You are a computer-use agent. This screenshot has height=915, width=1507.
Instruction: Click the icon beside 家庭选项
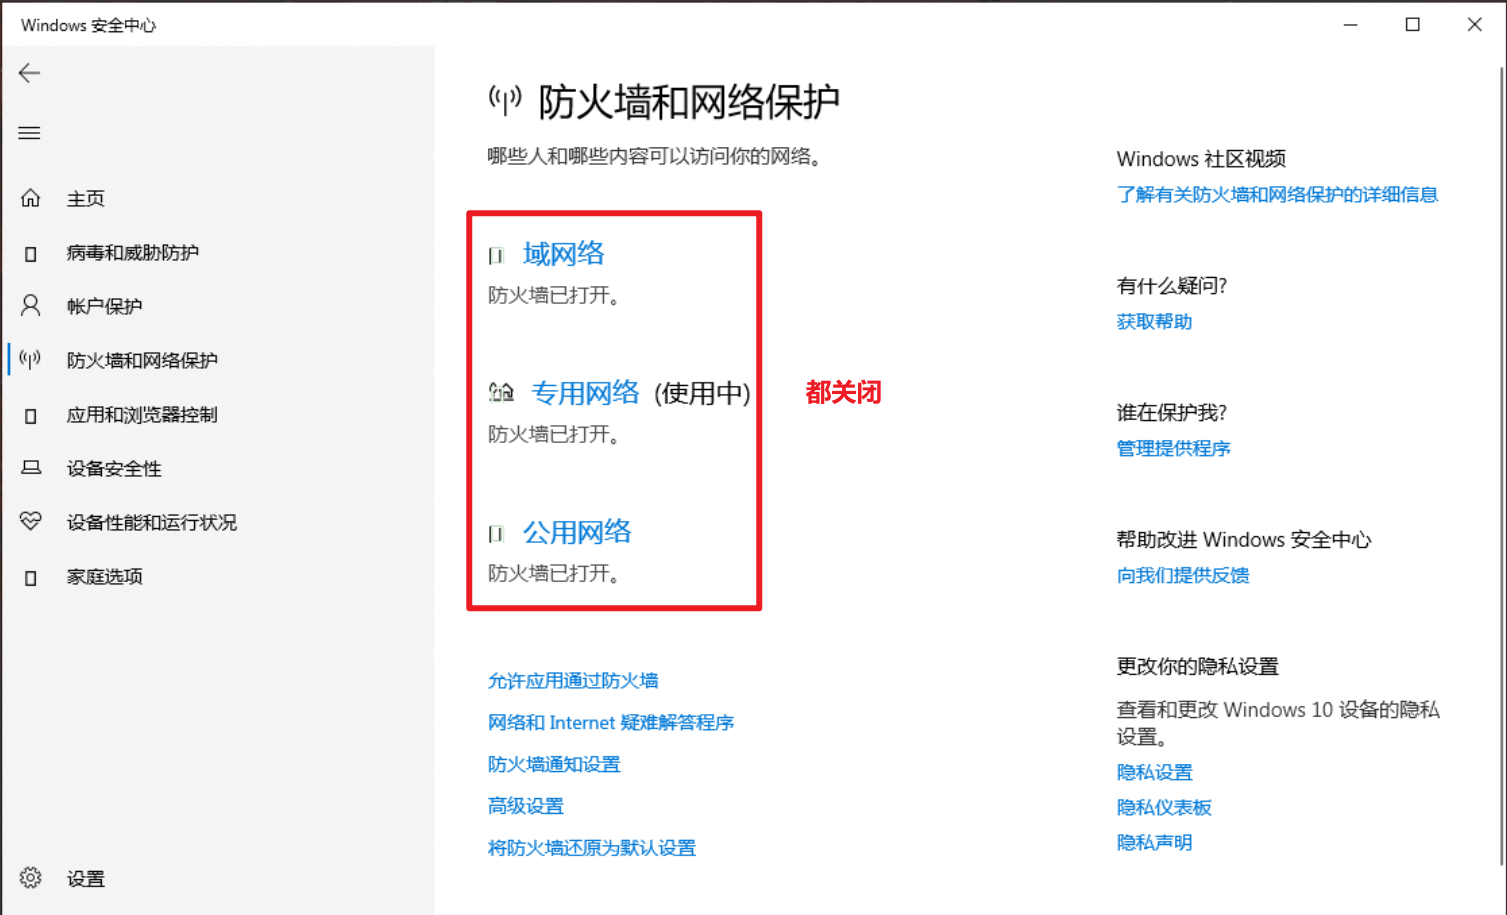[x=31, y=578]
